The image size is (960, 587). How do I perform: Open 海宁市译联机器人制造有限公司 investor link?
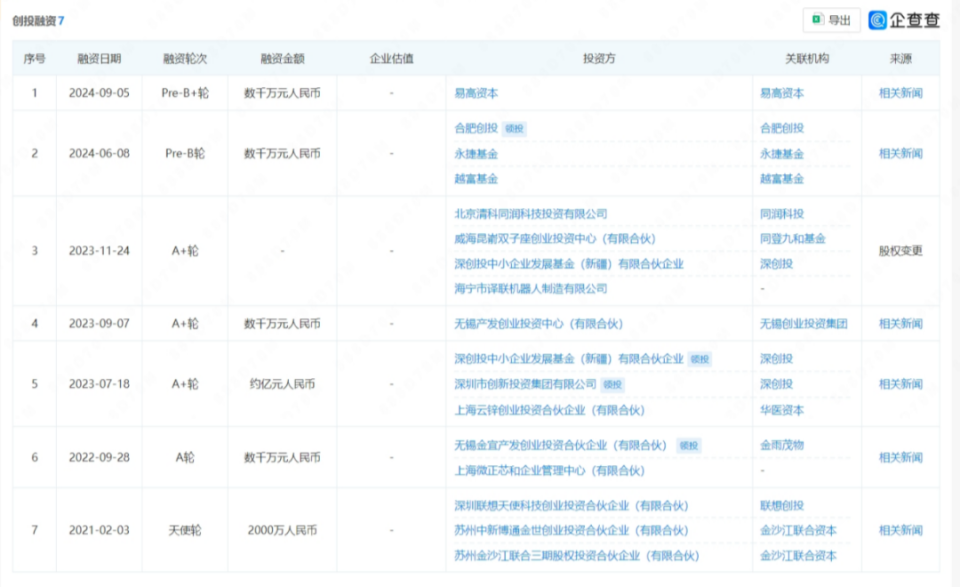pyautogui.click(x=531, y=288)
